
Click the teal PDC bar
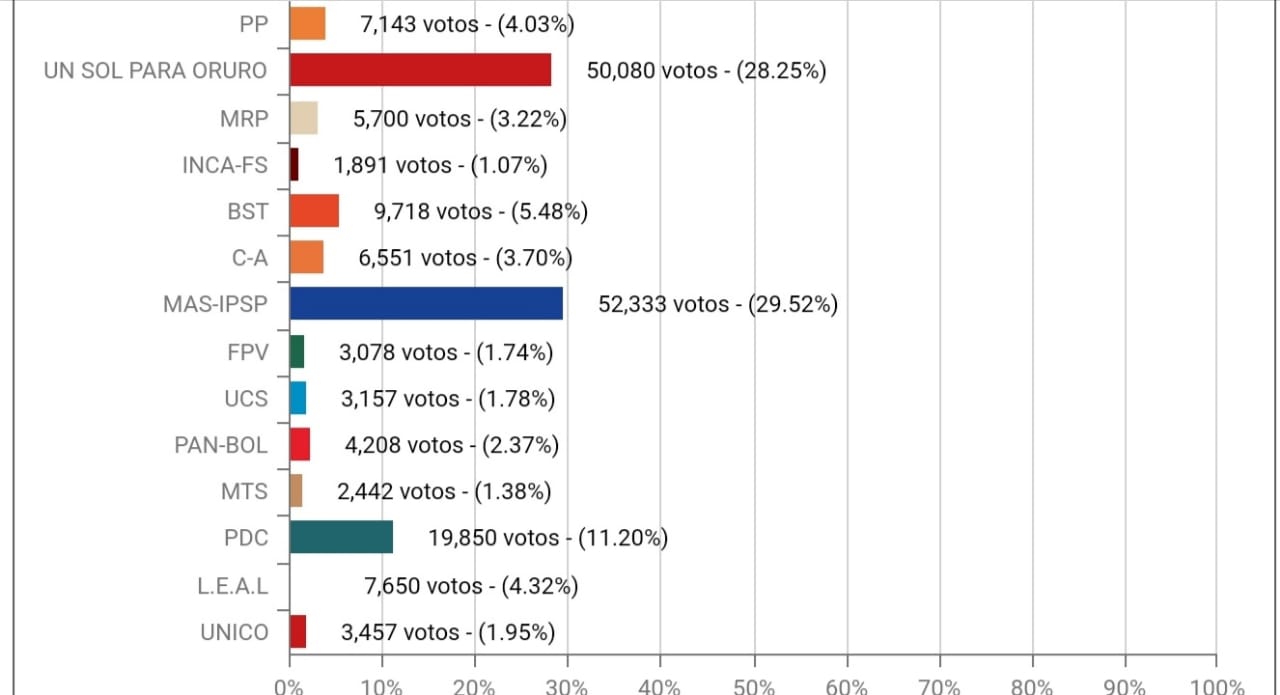341,537
